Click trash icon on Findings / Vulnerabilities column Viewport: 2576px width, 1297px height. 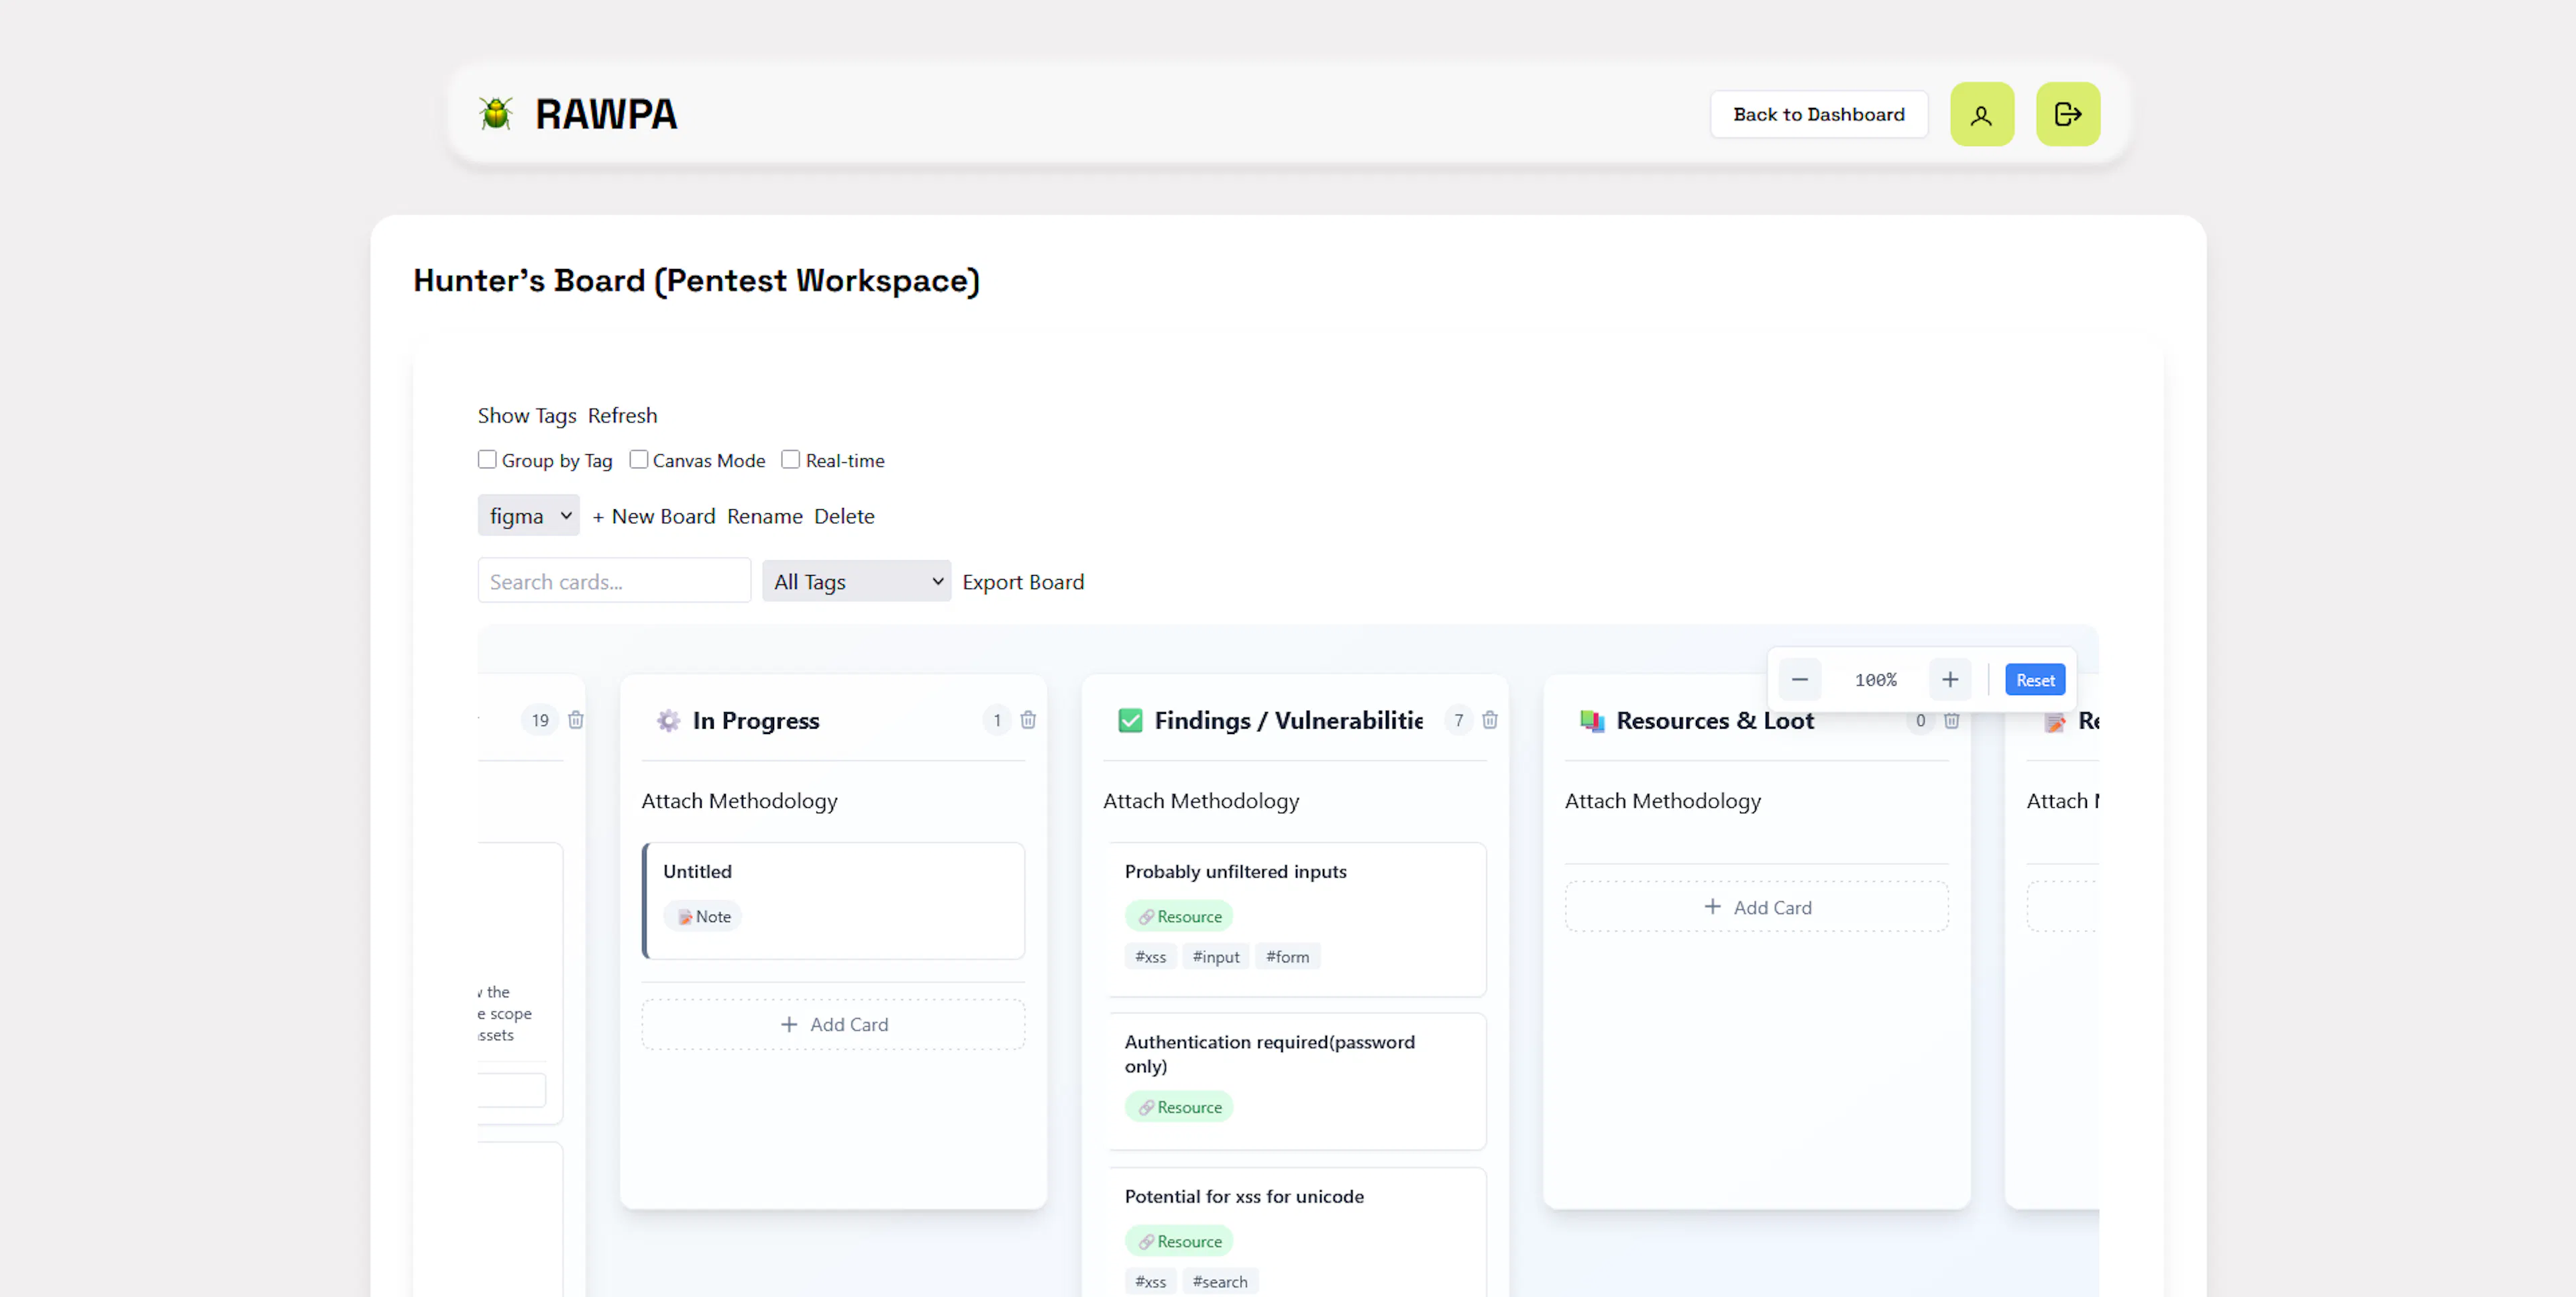pos(1489,720)
